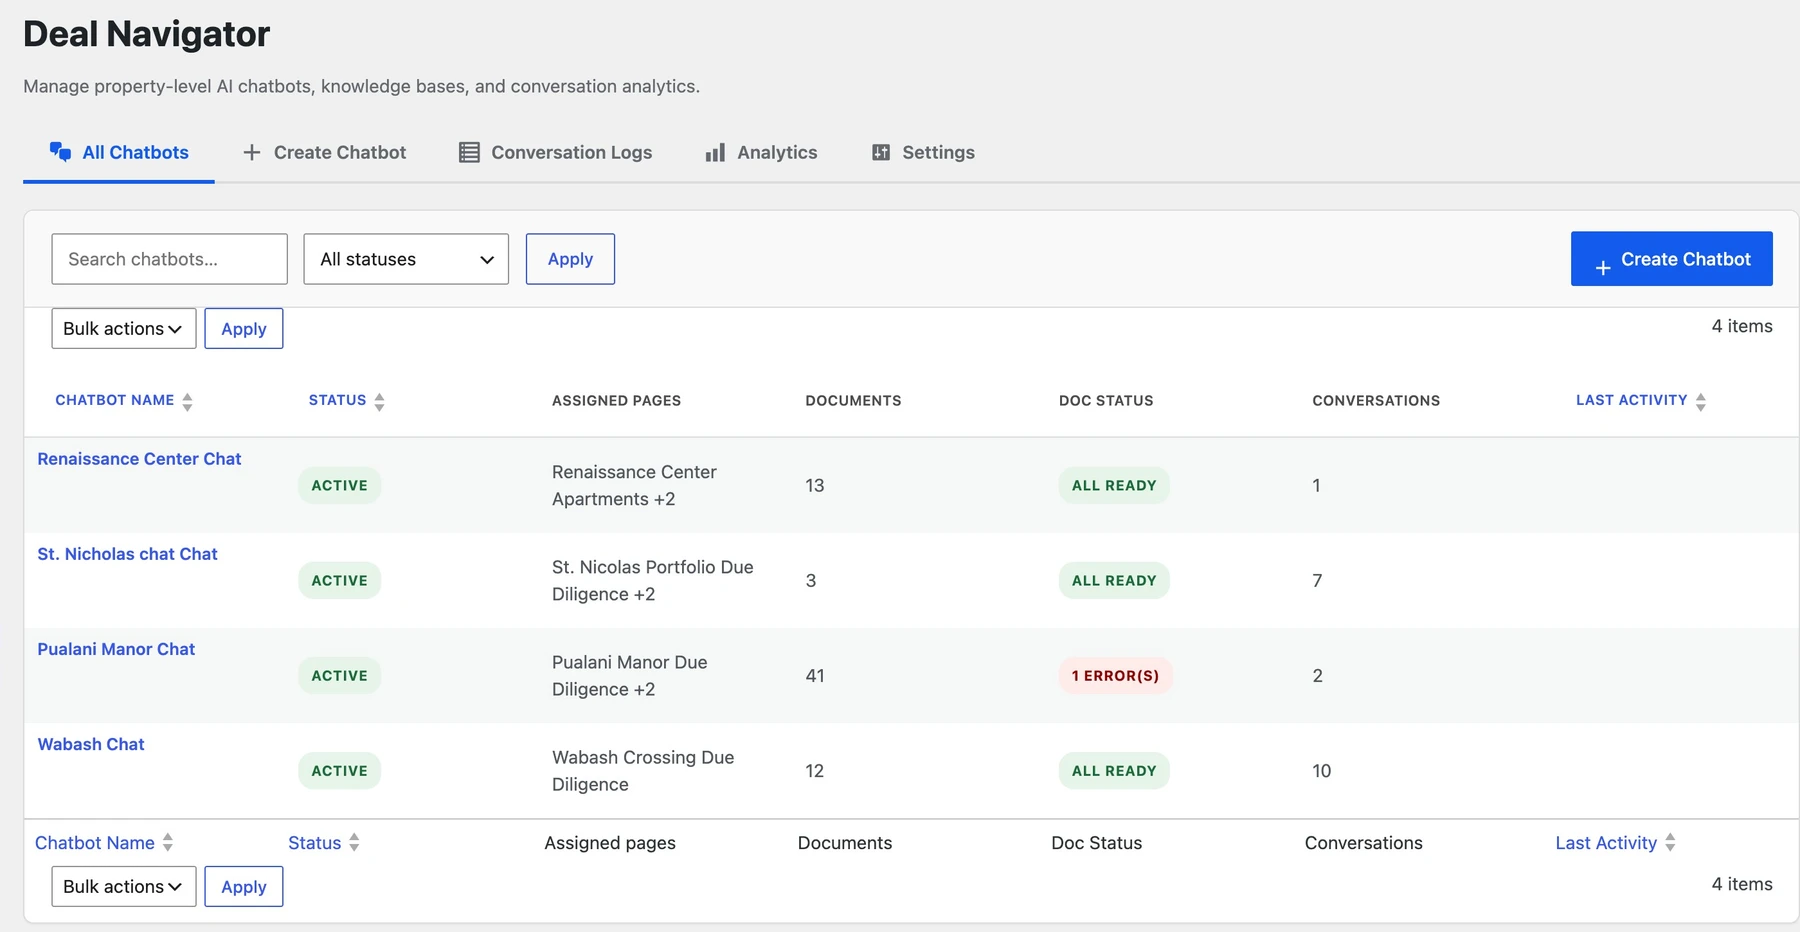The height and width of the screenshot is (932, 1800).
Task: Click the All Chatbots chat bubbles icon
Action: tap(60, 152)
